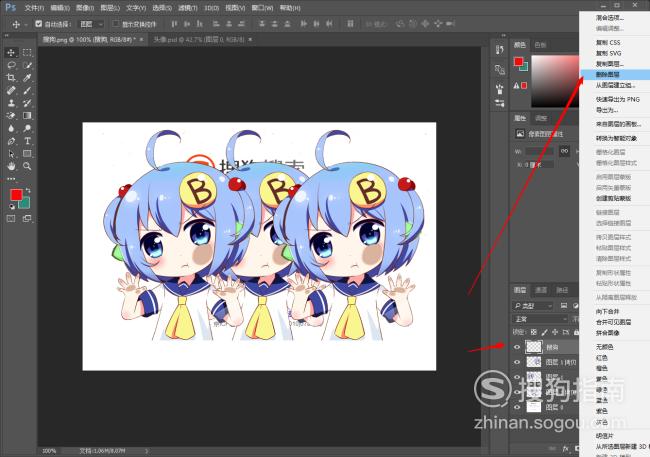The image size is (650, 457).
Task: Select the Clone Stamp tool
Action: pyautogui.click(x=11, y=103)
